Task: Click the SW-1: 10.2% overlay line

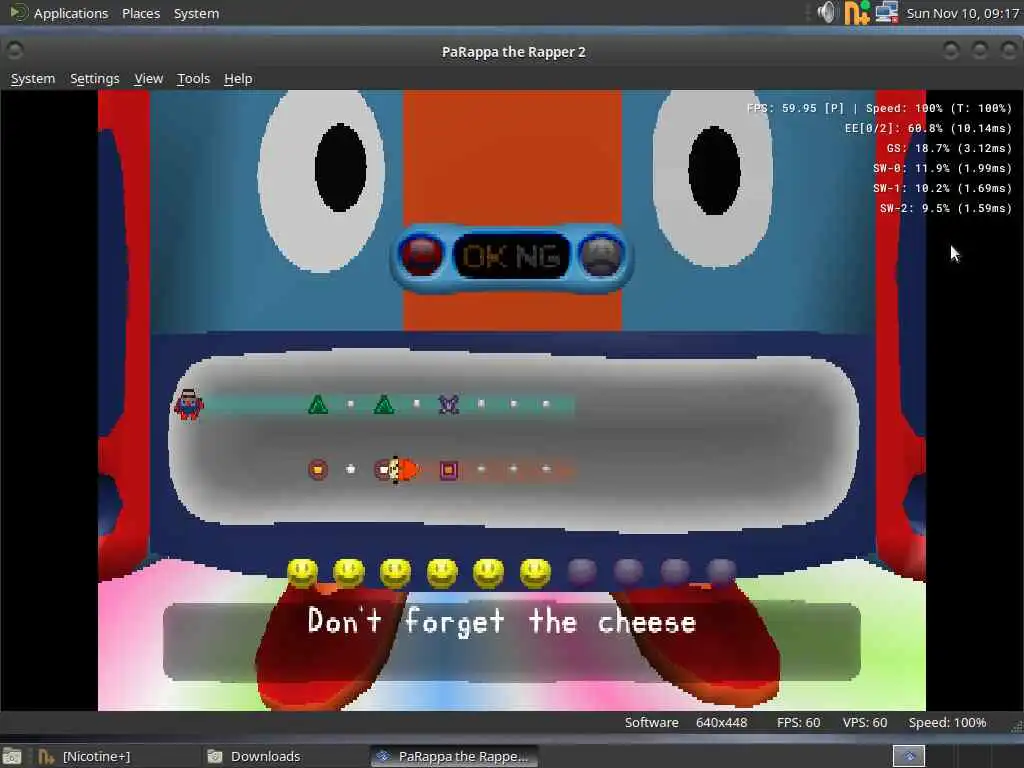Action: [x=942, y=188]
